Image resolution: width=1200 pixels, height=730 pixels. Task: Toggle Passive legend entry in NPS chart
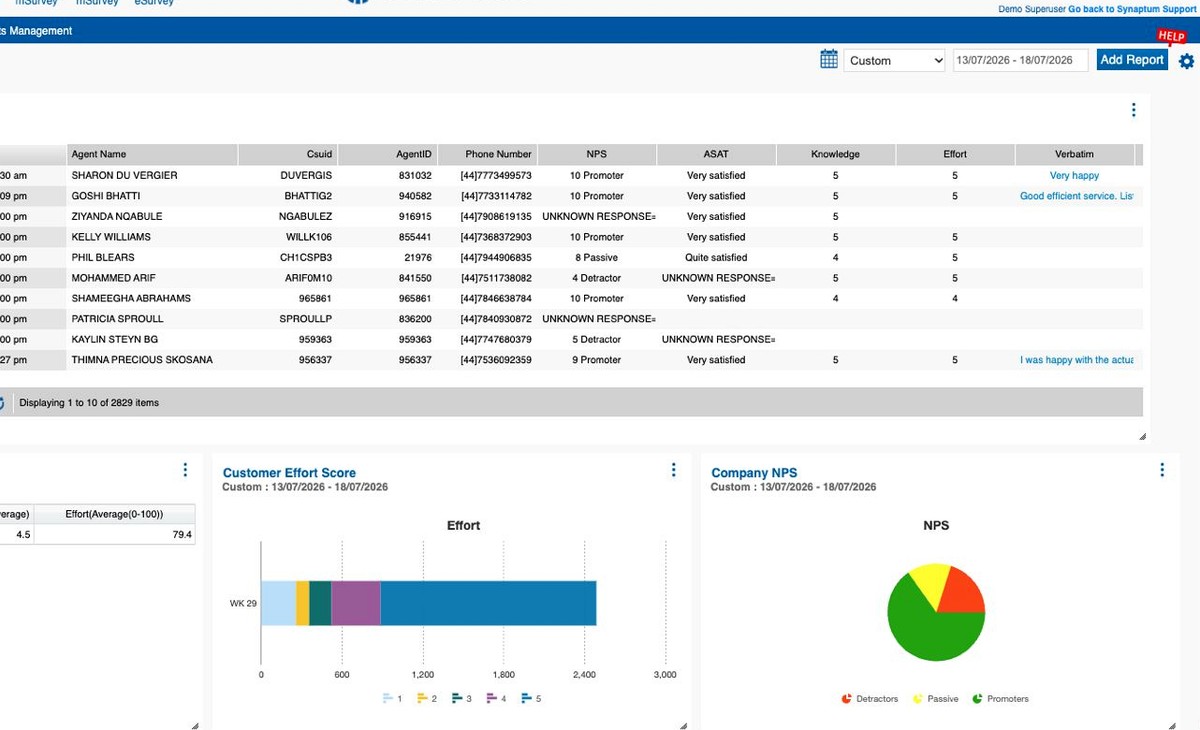tap(935, 699)
